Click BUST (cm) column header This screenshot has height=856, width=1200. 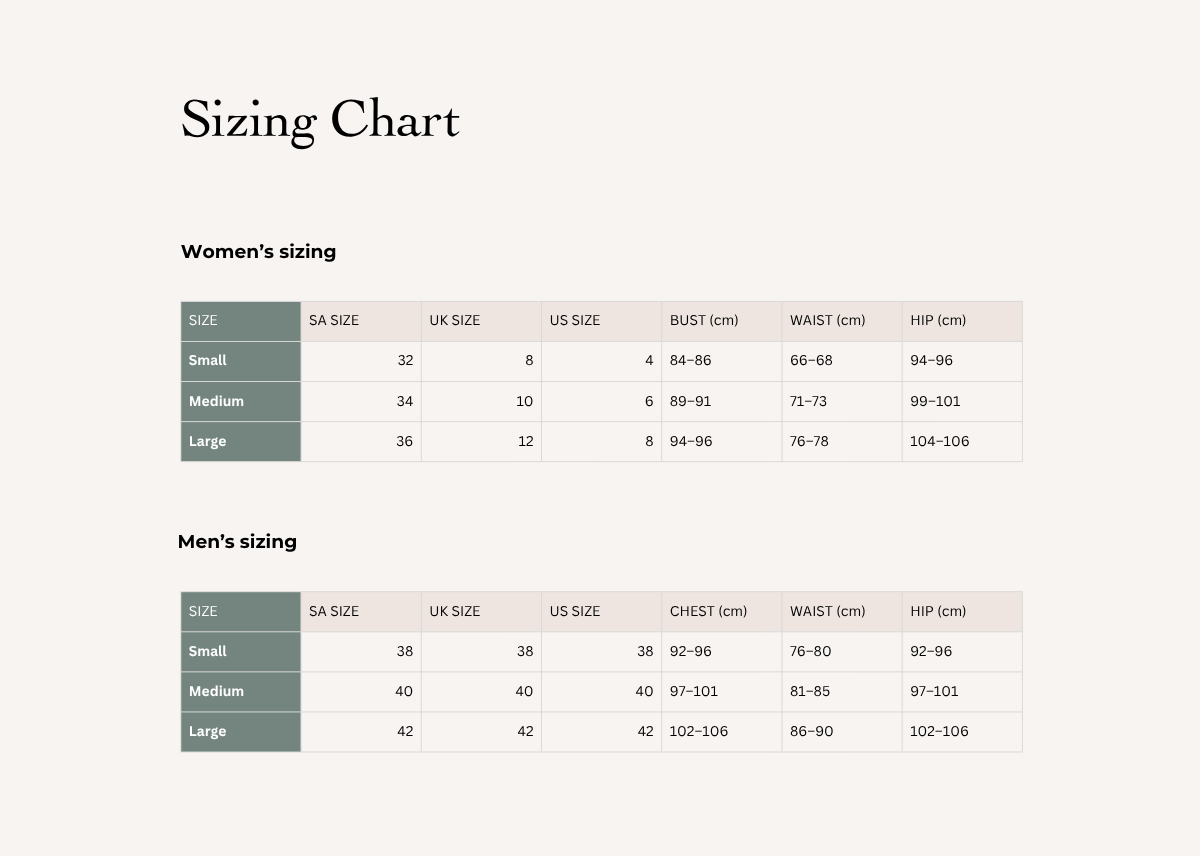tap(704, 321)
